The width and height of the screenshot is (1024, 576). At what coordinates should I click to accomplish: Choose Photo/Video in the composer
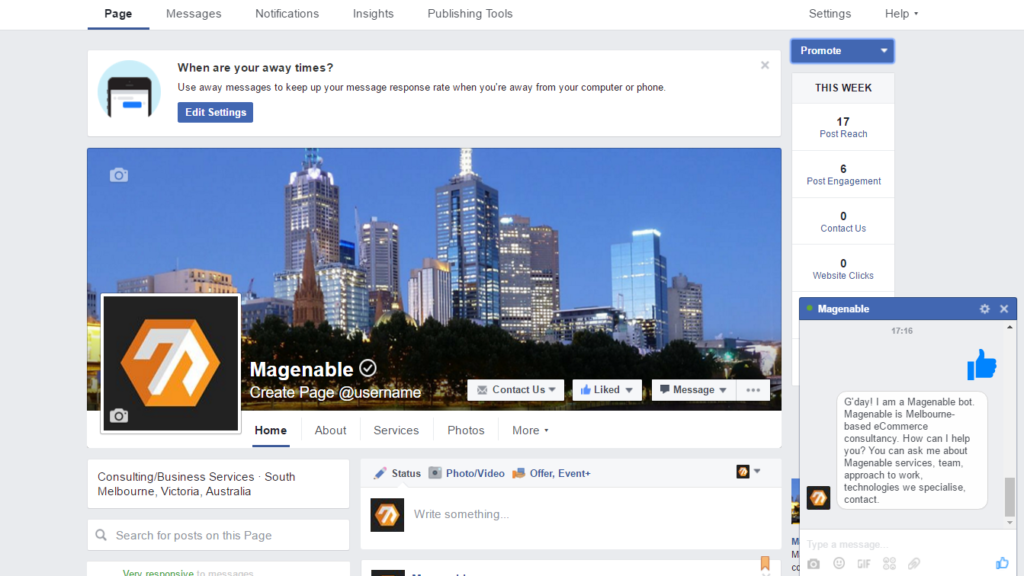click(466, 473)
